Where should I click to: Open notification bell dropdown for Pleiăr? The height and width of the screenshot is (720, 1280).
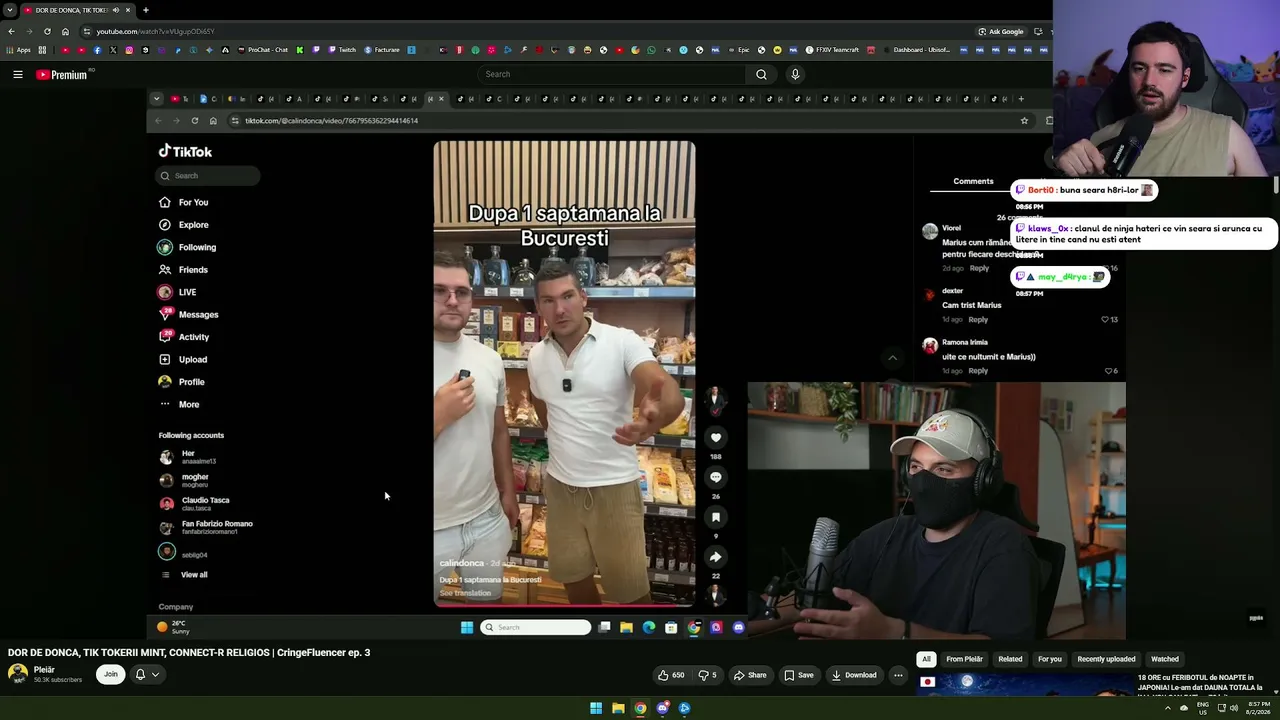tap(147, 674)
